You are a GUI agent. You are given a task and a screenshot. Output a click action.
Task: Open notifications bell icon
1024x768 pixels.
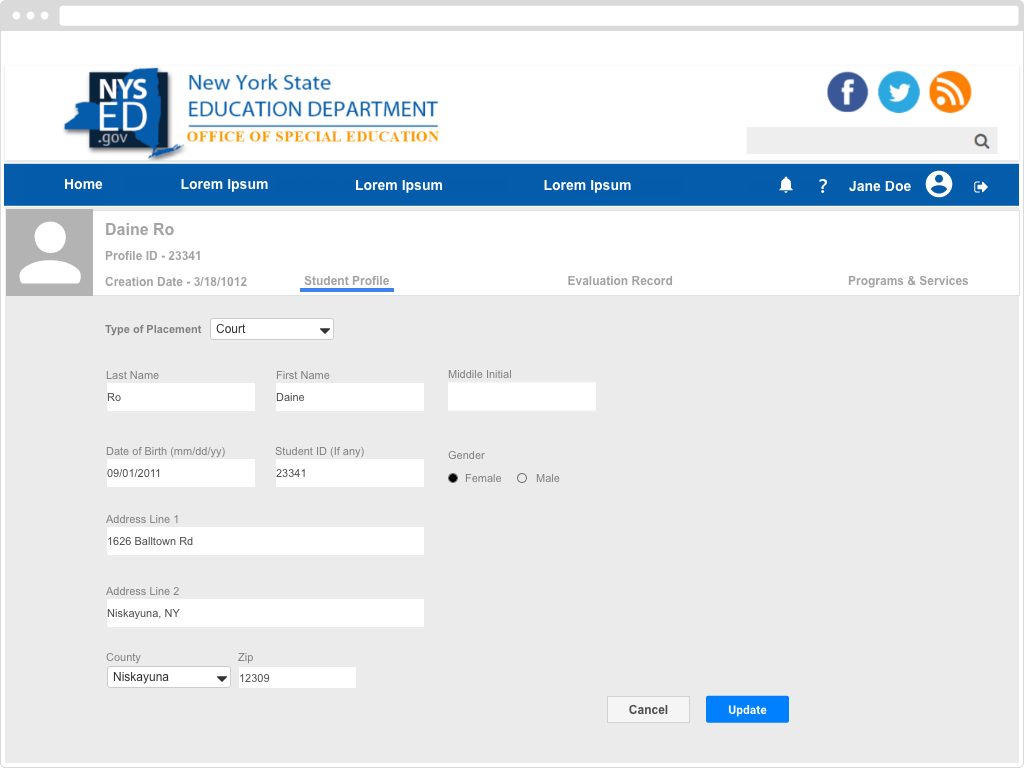click(x=786, y=185)
